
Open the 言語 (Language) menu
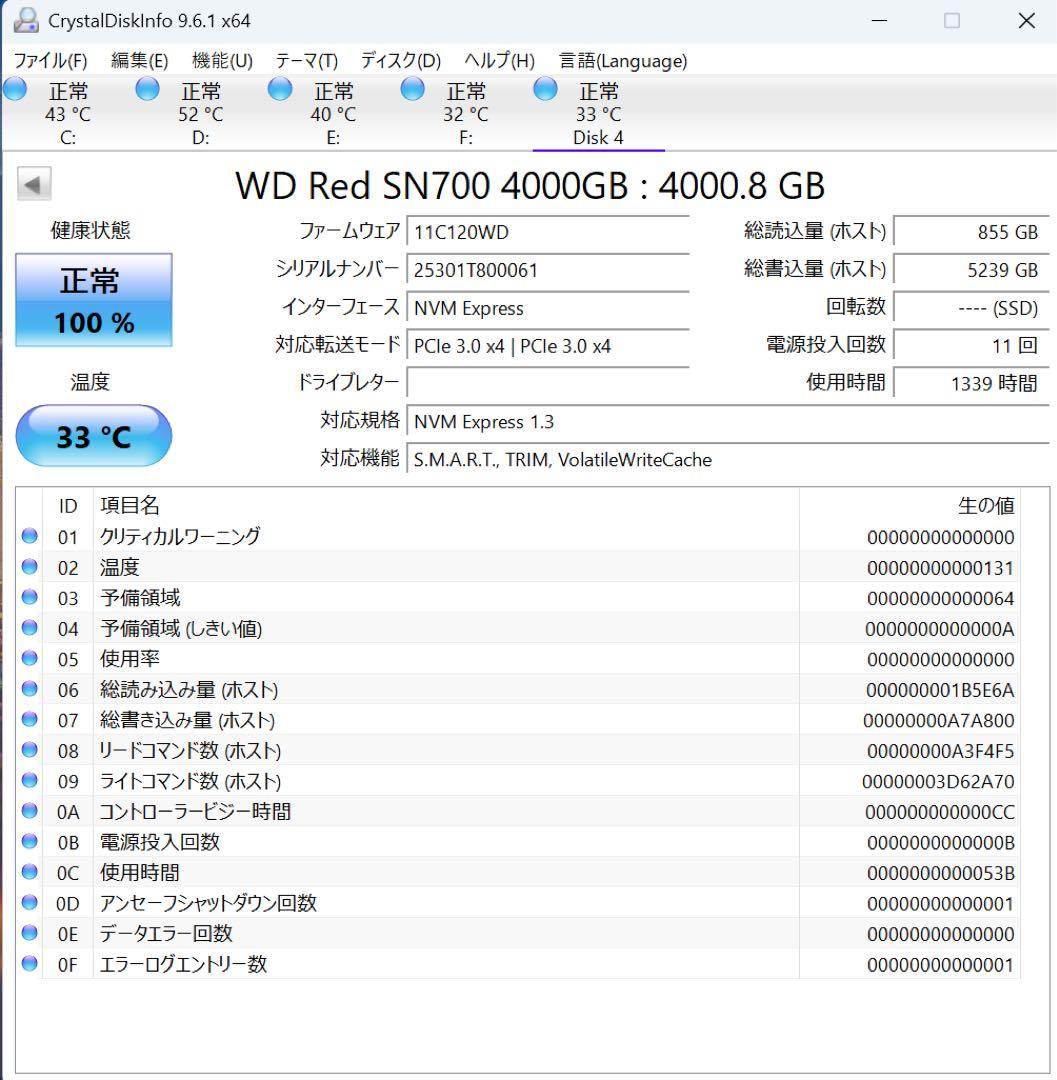coord(622,60)
